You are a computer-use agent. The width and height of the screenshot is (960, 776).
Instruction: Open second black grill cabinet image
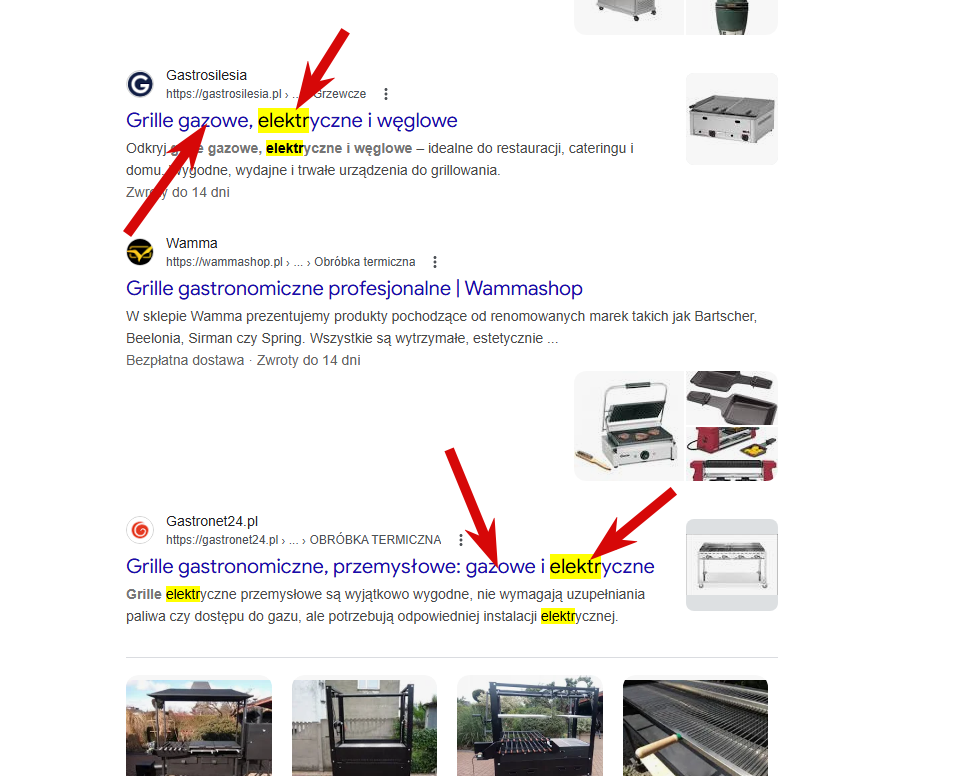(364, 726)
